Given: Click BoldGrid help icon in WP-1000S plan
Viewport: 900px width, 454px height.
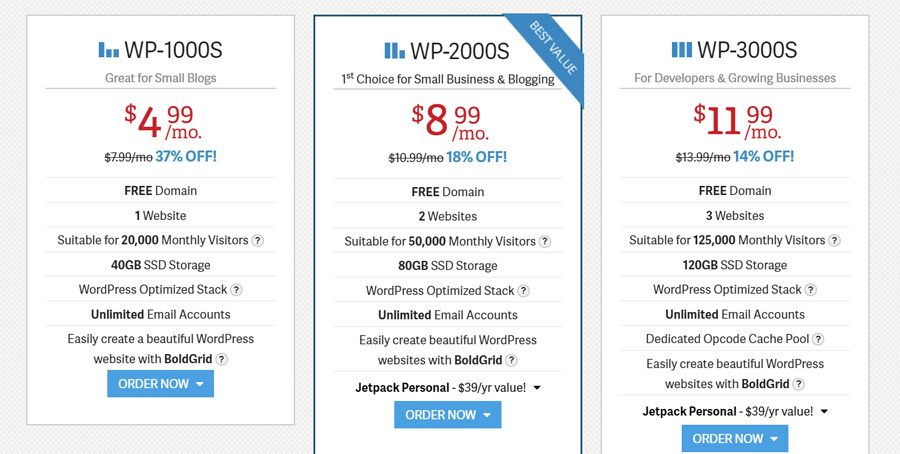Looking at the screenshot, I should (x=222, y=360).
